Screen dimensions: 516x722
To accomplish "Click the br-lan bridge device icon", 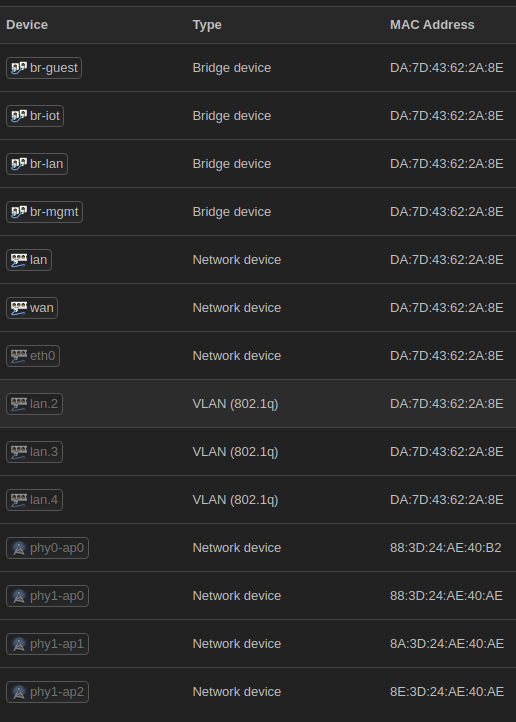I will click(19, 164).
